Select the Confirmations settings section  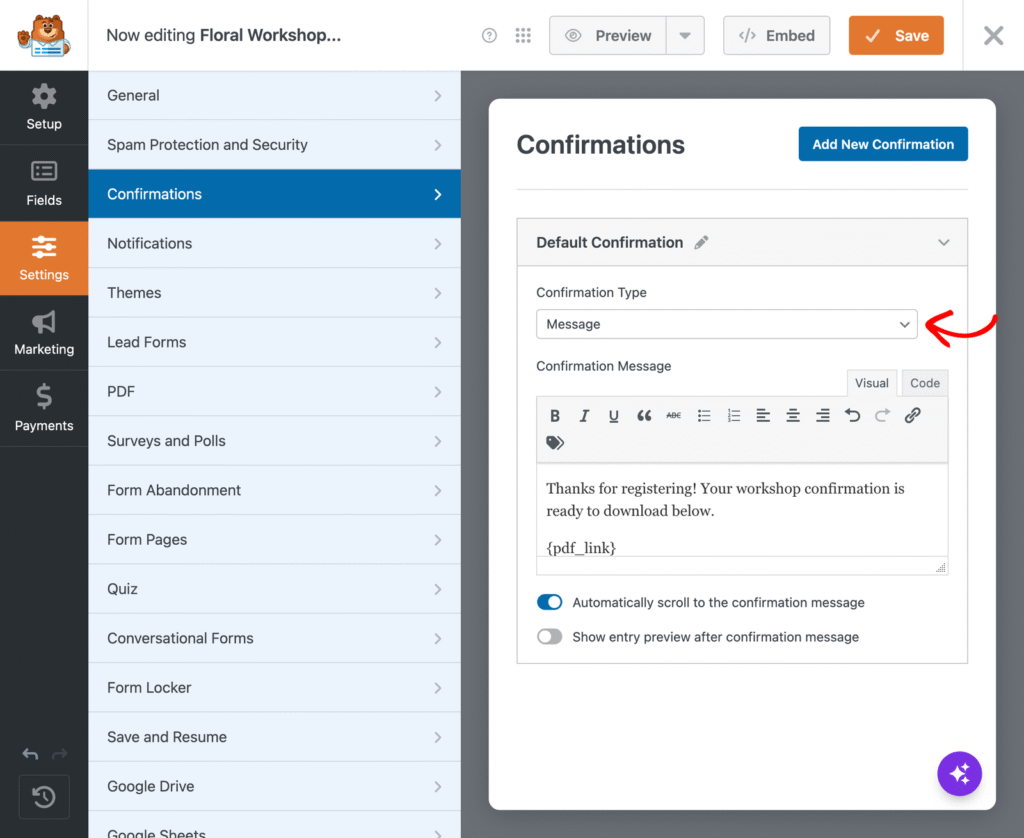tap(274, 194)
